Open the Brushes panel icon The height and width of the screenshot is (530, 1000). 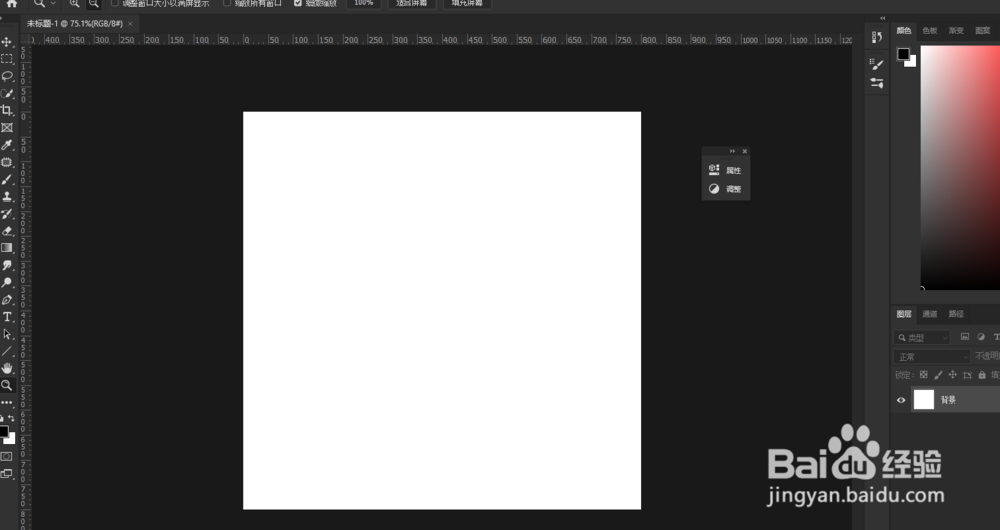click(x=877, y=64)
